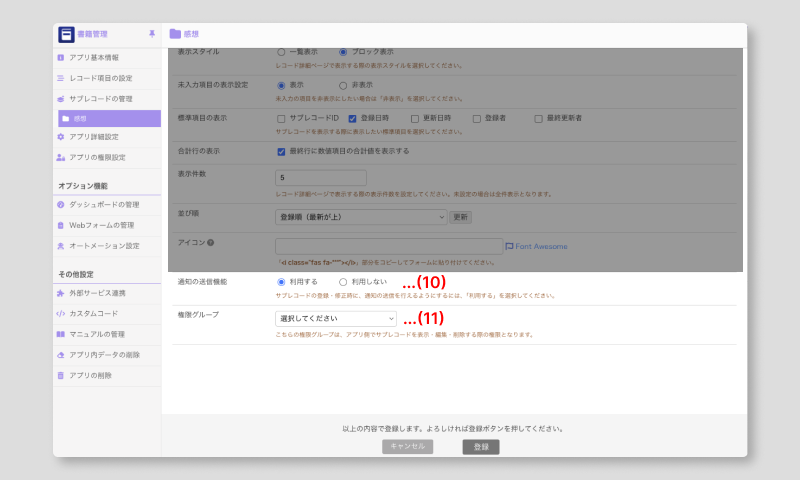Select 利用する for notification sending

[x=281, y=282]
